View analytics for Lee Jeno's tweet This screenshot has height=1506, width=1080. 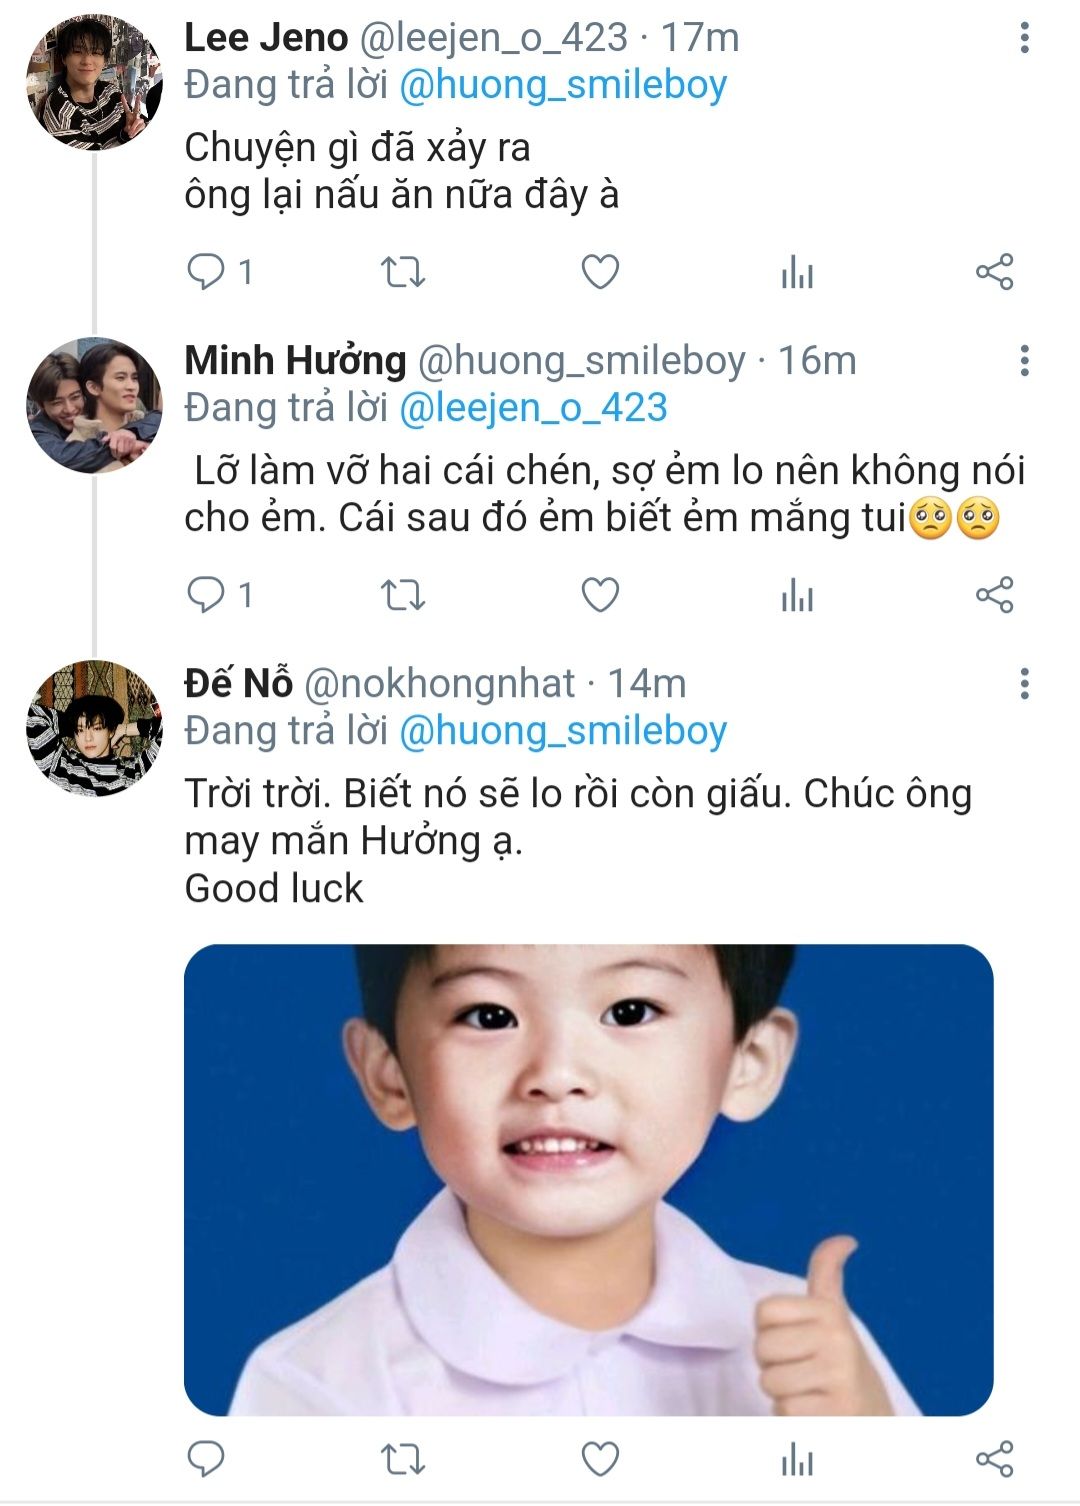[x=797, y=272]
